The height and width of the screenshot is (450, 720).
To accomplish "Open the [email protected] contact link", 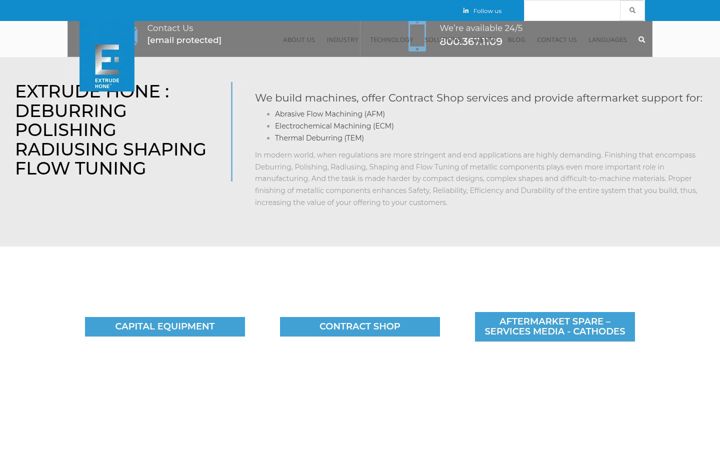I will [x=184, y=40].
